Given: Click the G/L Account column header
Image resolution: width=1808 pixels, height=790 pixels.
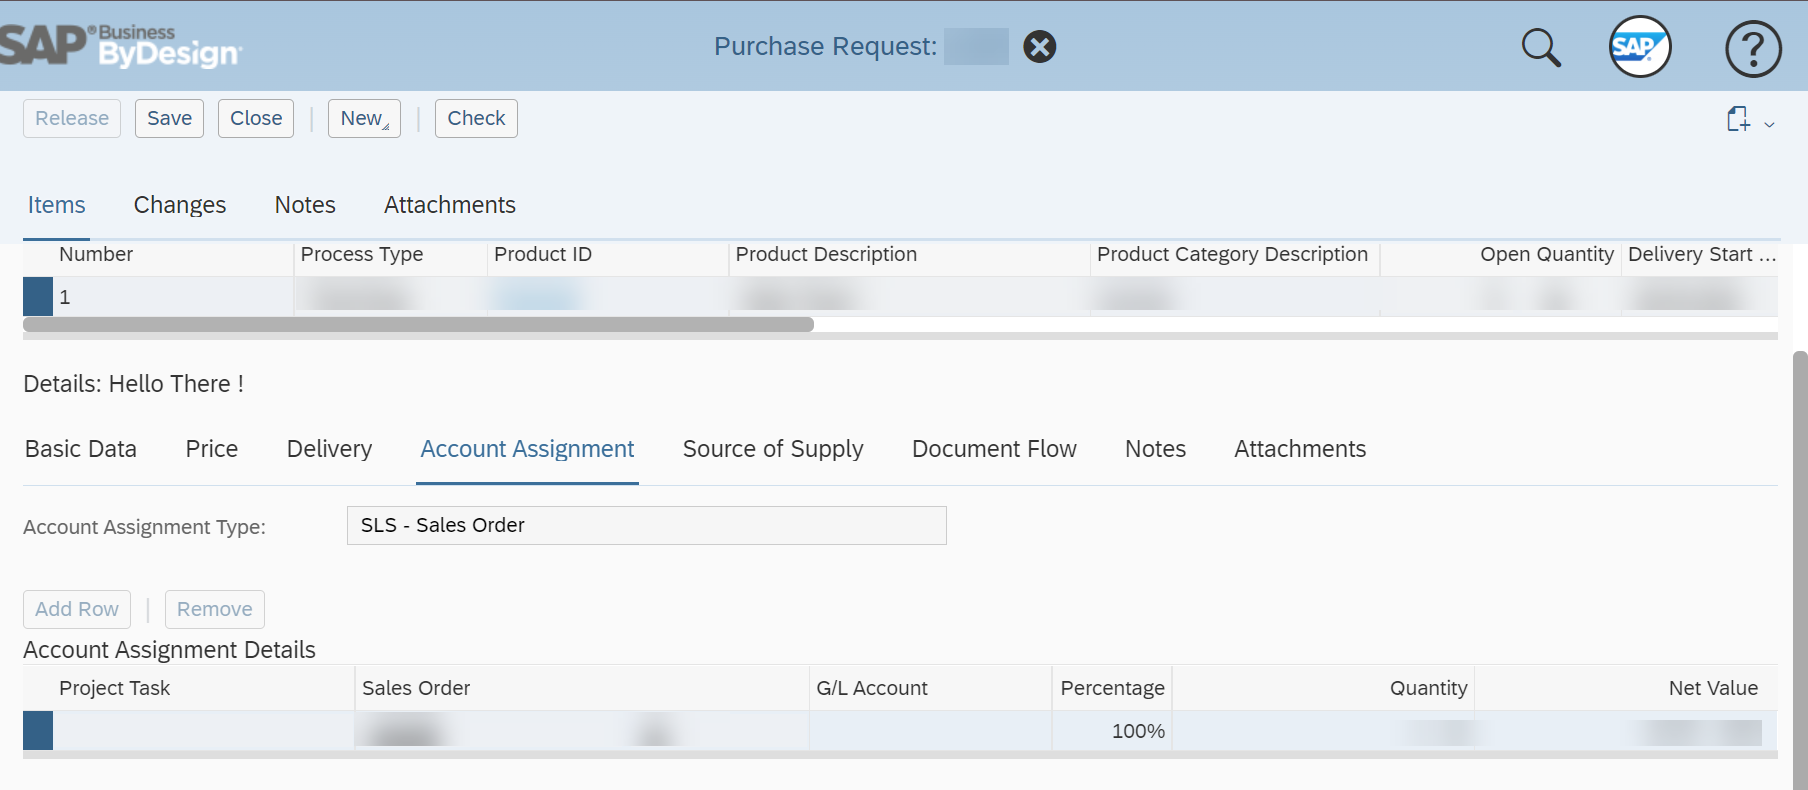Looking at the screenshot, I should 872,688.
